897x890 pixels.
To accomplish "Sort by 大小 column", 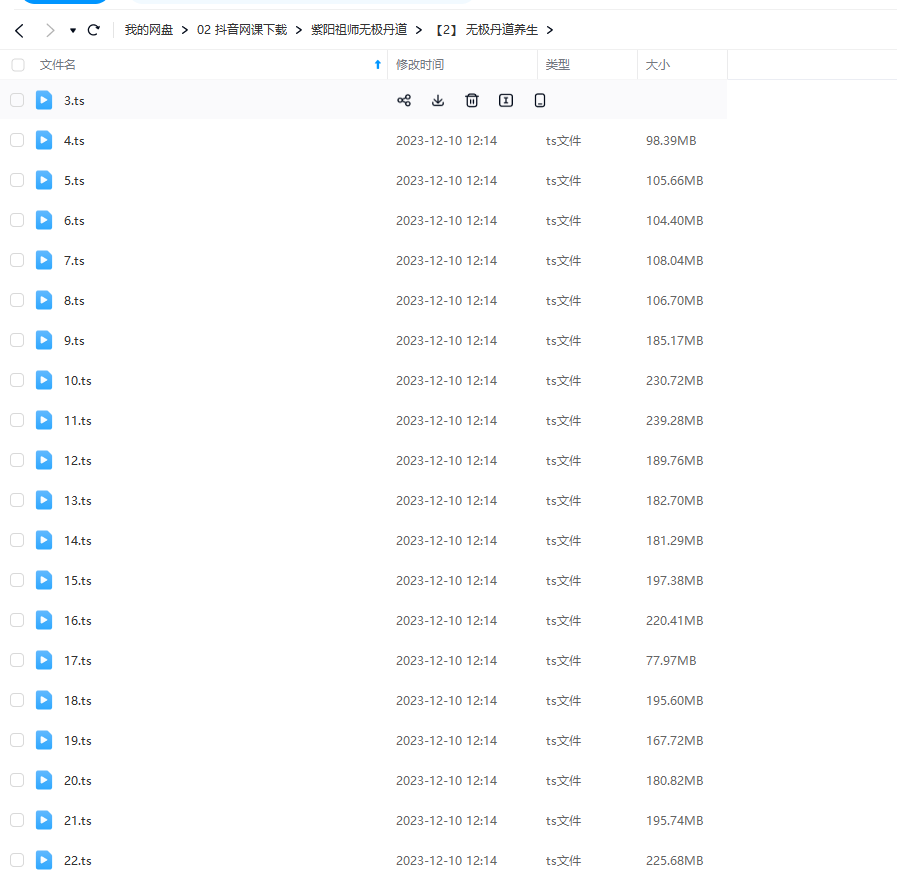I will pos(657,65).
